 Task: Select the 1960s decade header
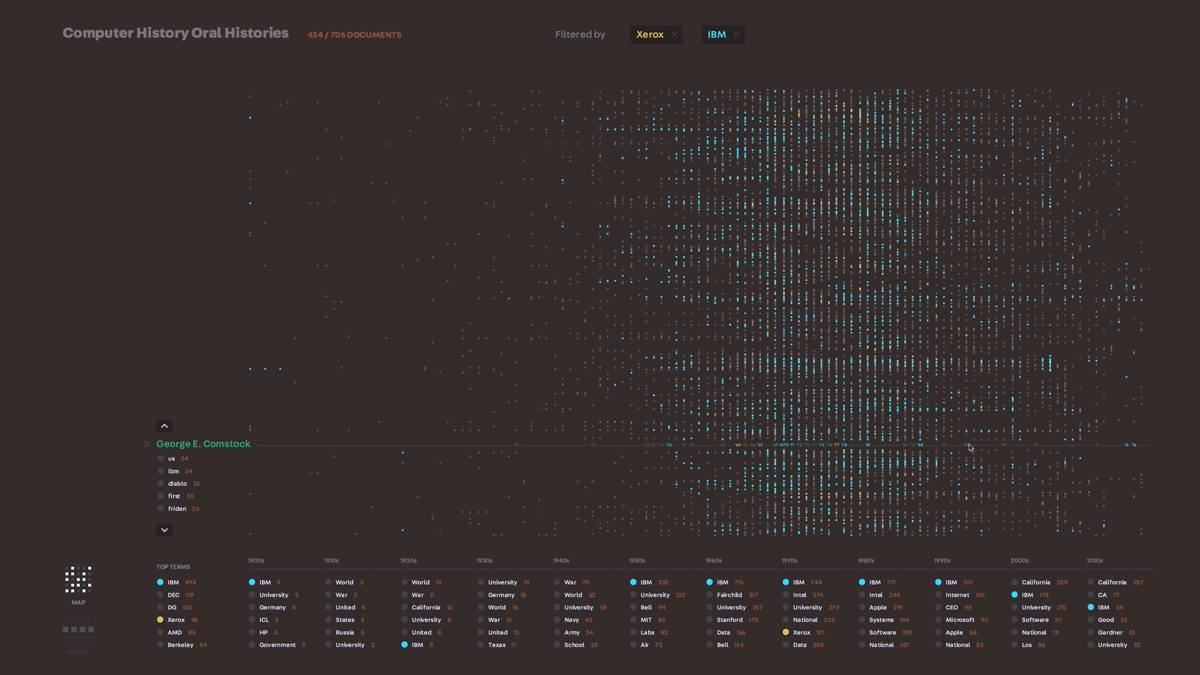713,561
